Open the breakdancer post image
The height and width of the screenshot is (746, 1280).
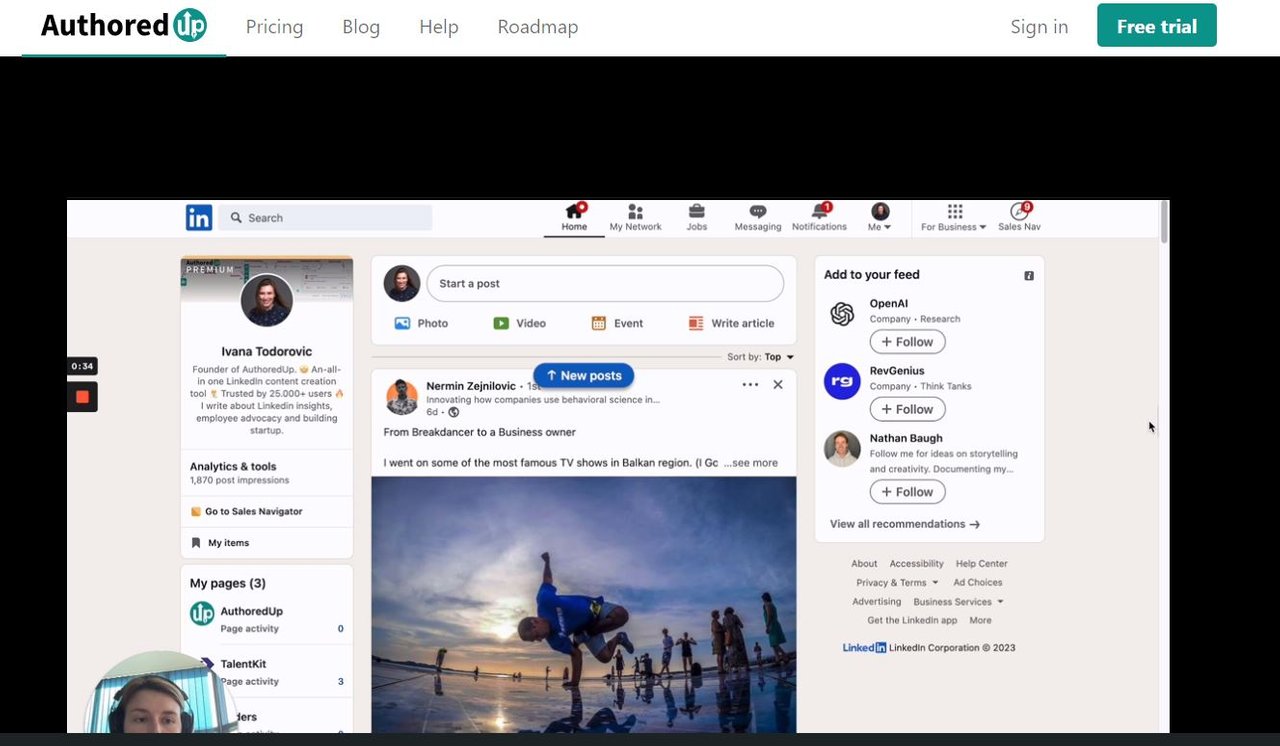click(584, 605)
